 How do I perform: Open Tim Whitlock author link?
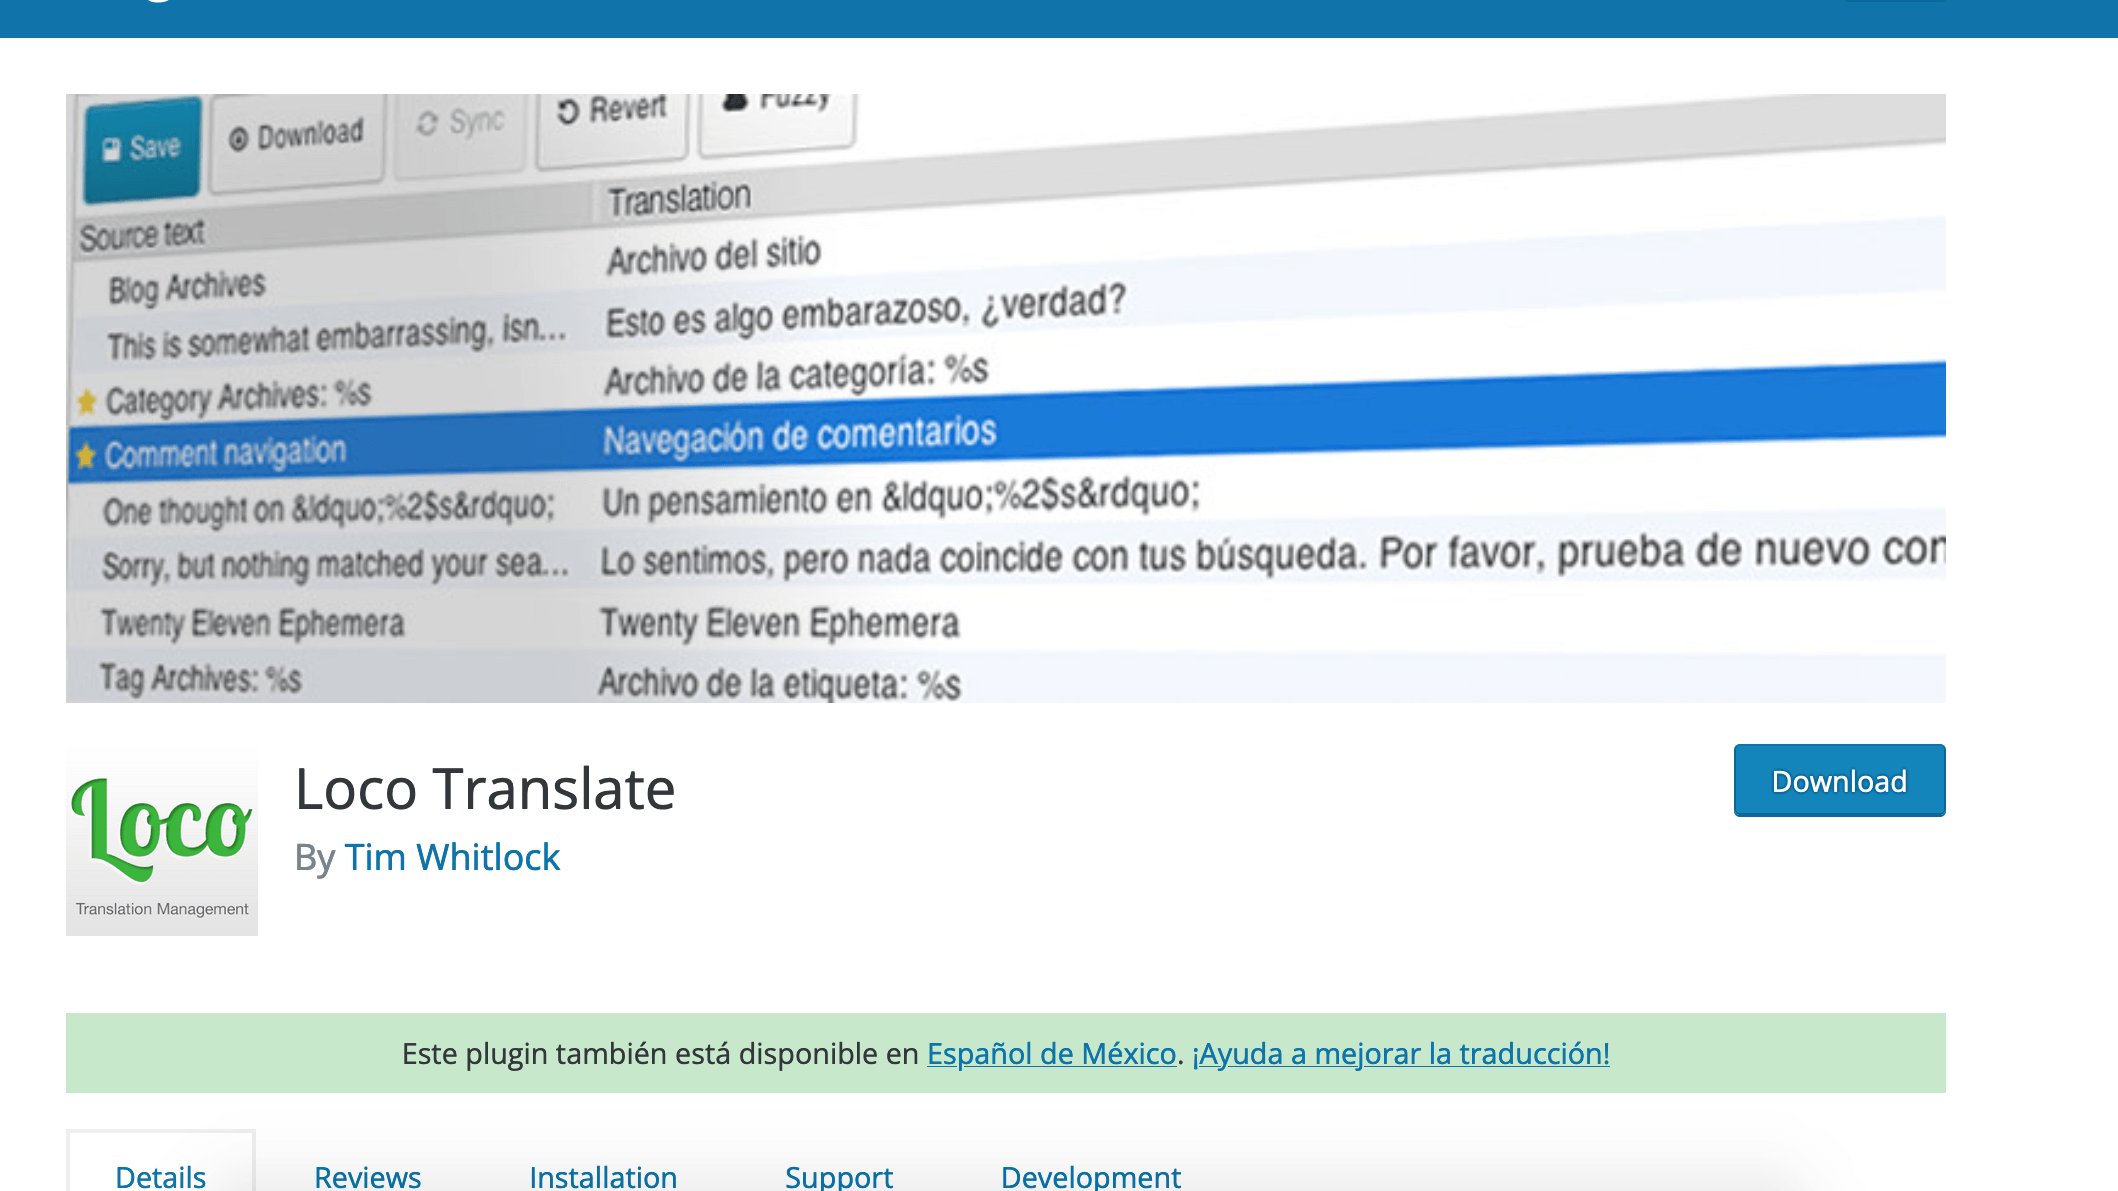coord(452,857)
